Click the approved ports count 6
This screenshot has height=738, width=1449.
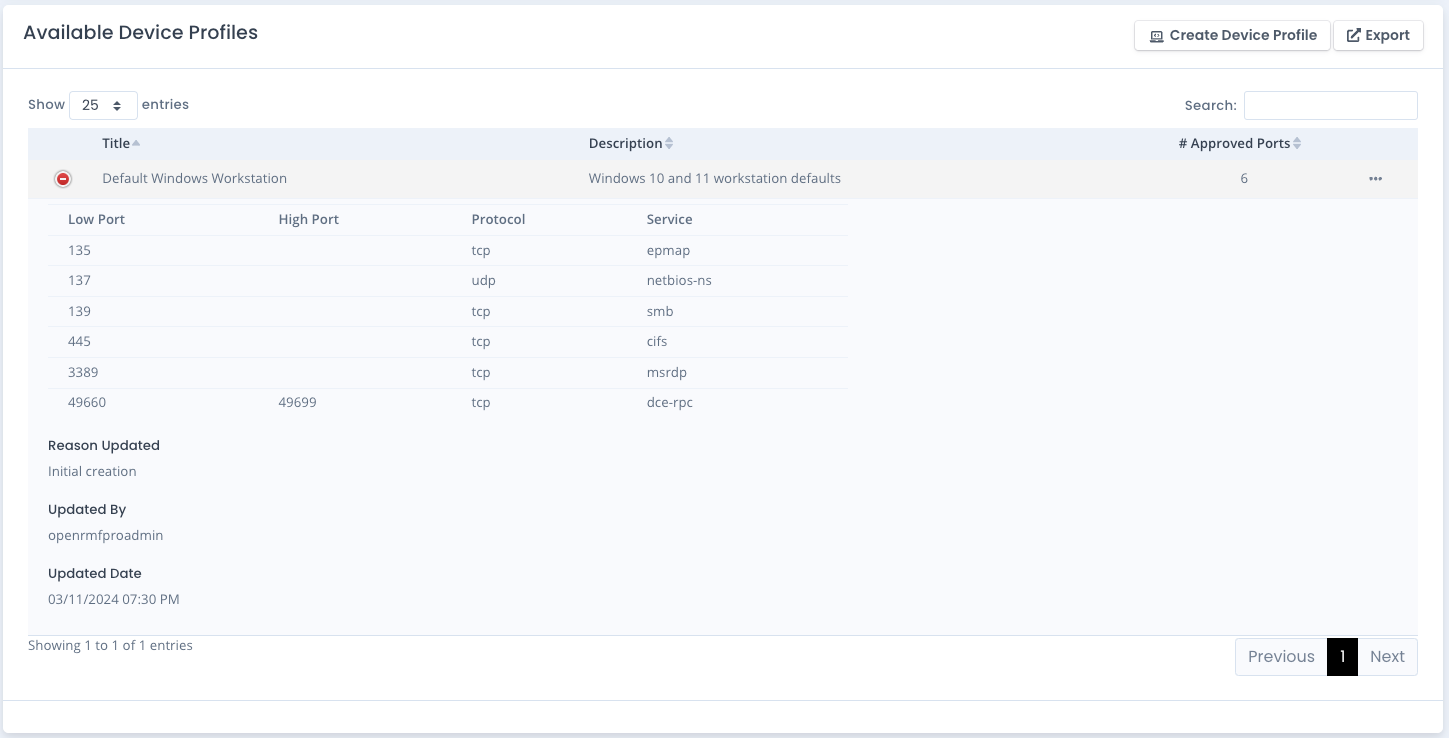(x=1244, y=178)
